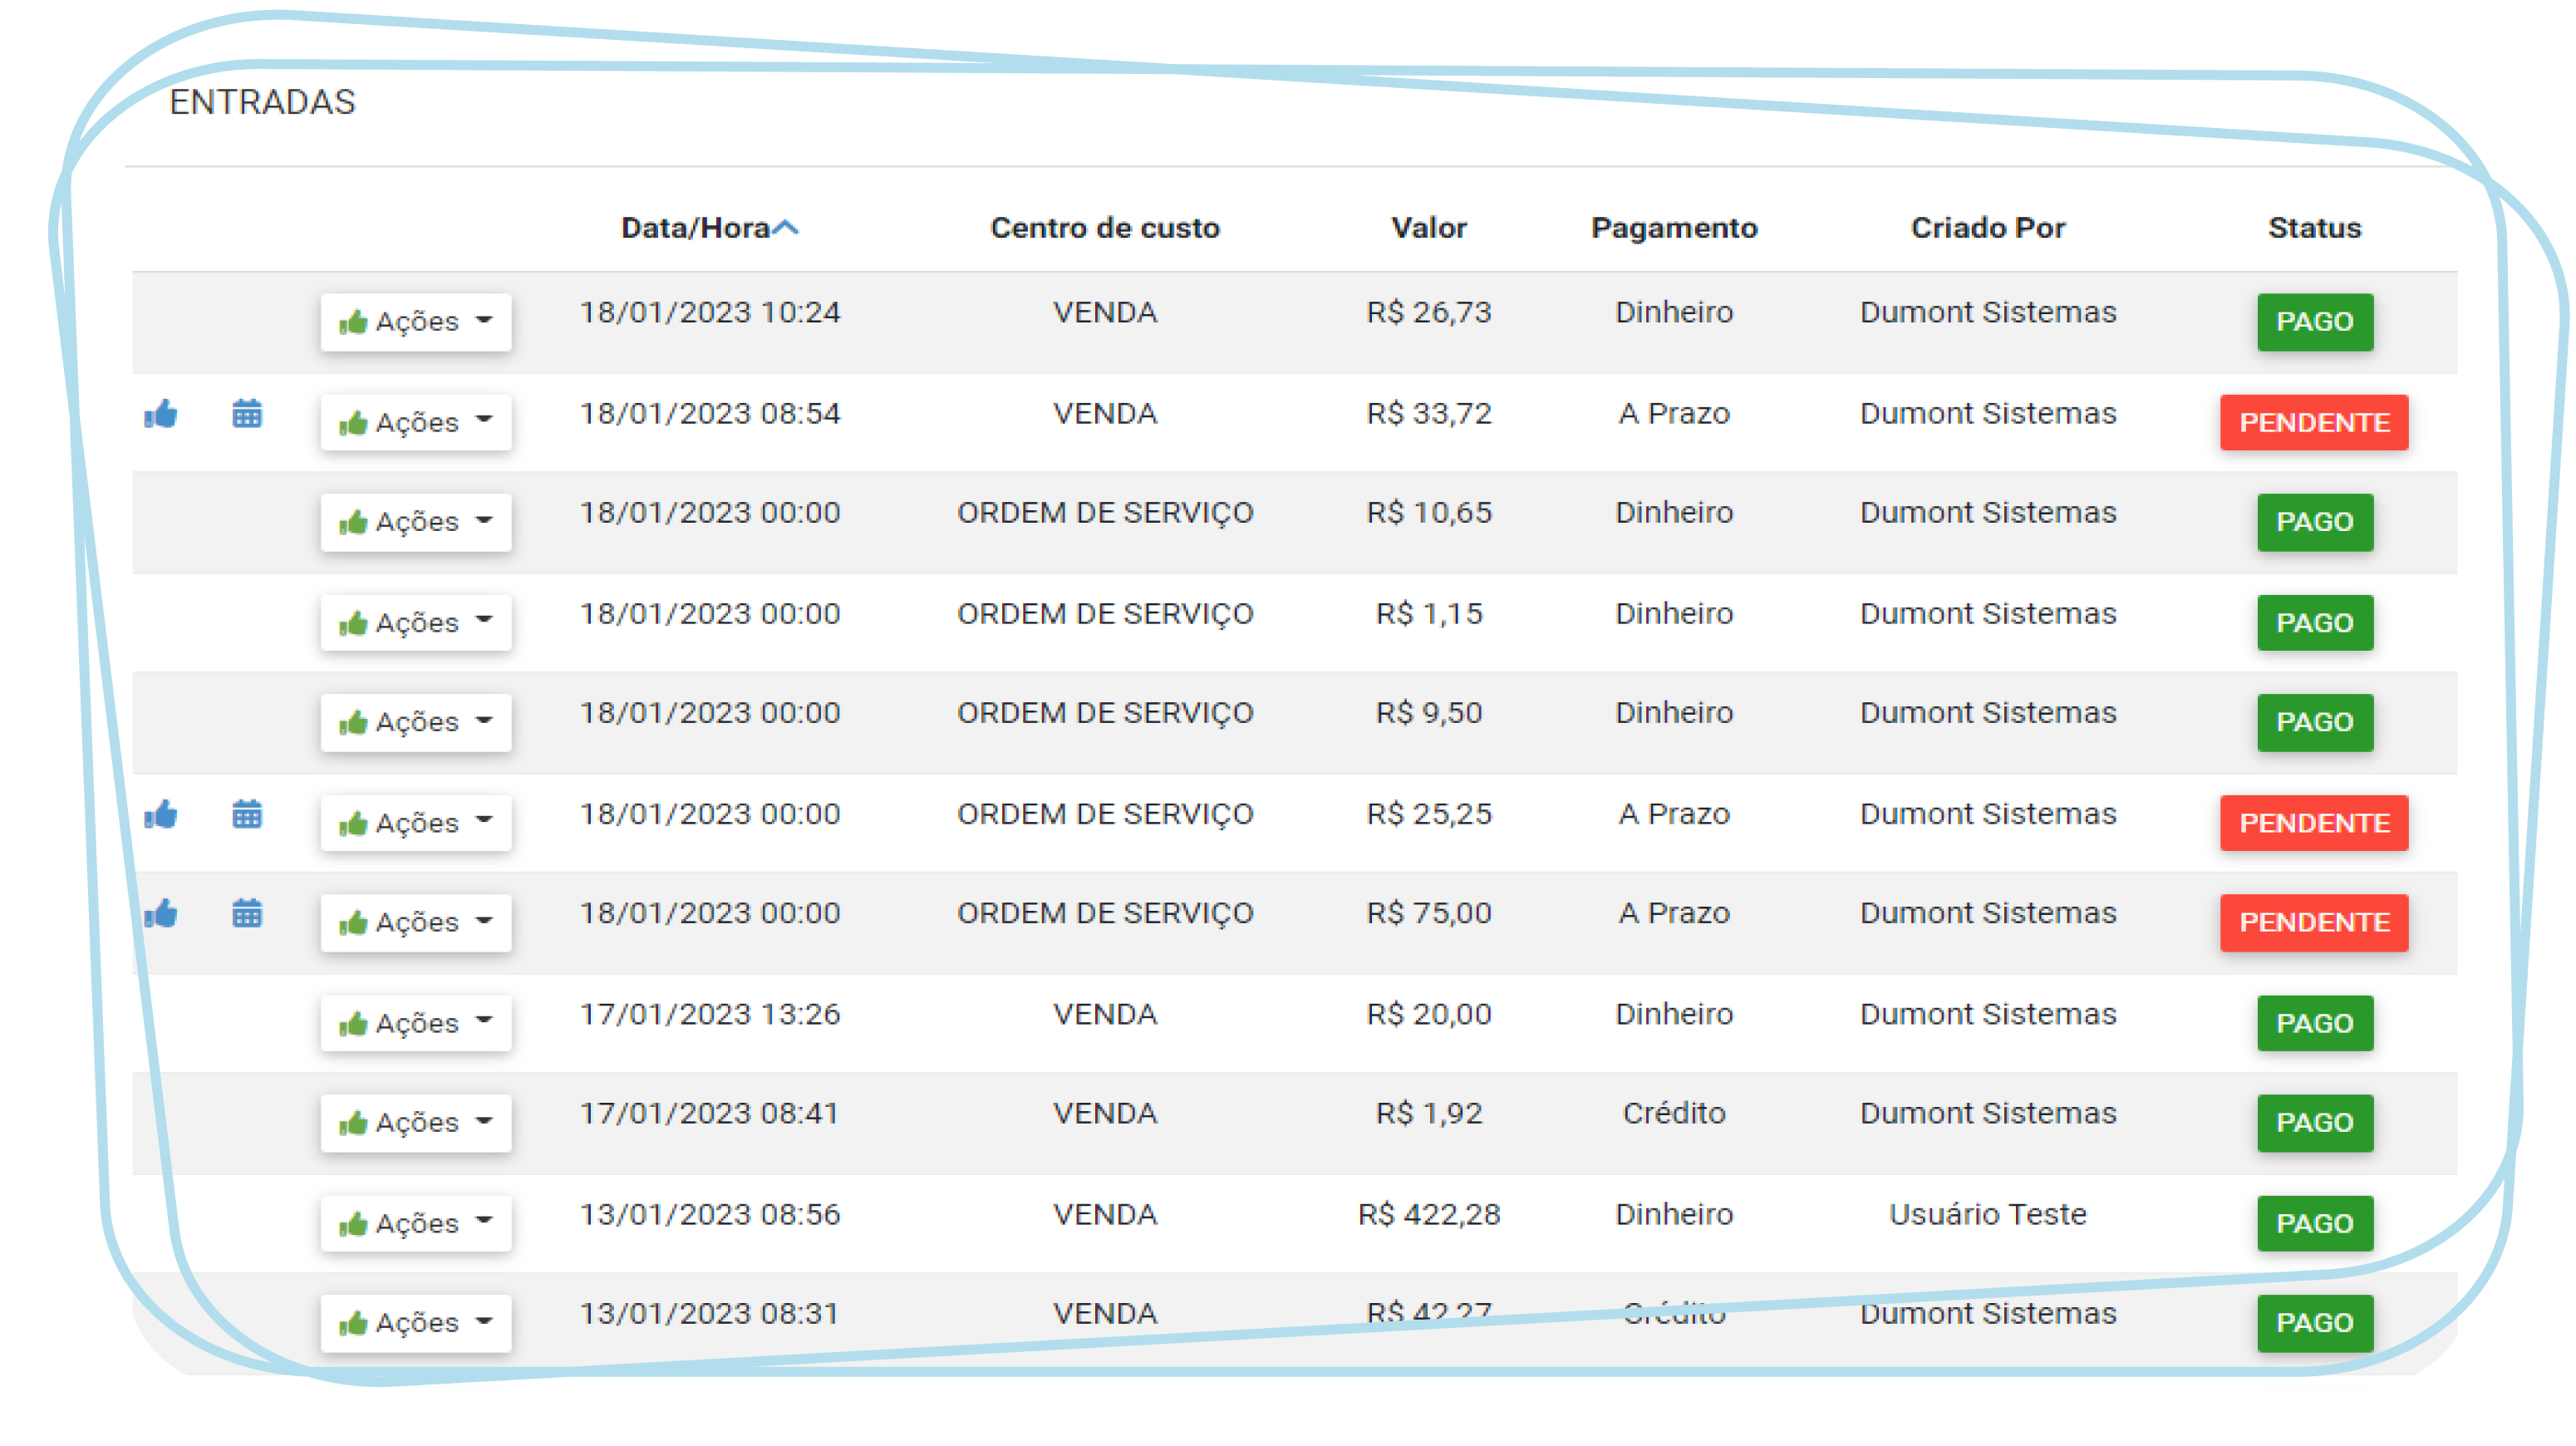
Task: Click thumbs-up icon for R$ 25,25 entry
Action: point(161,814)
